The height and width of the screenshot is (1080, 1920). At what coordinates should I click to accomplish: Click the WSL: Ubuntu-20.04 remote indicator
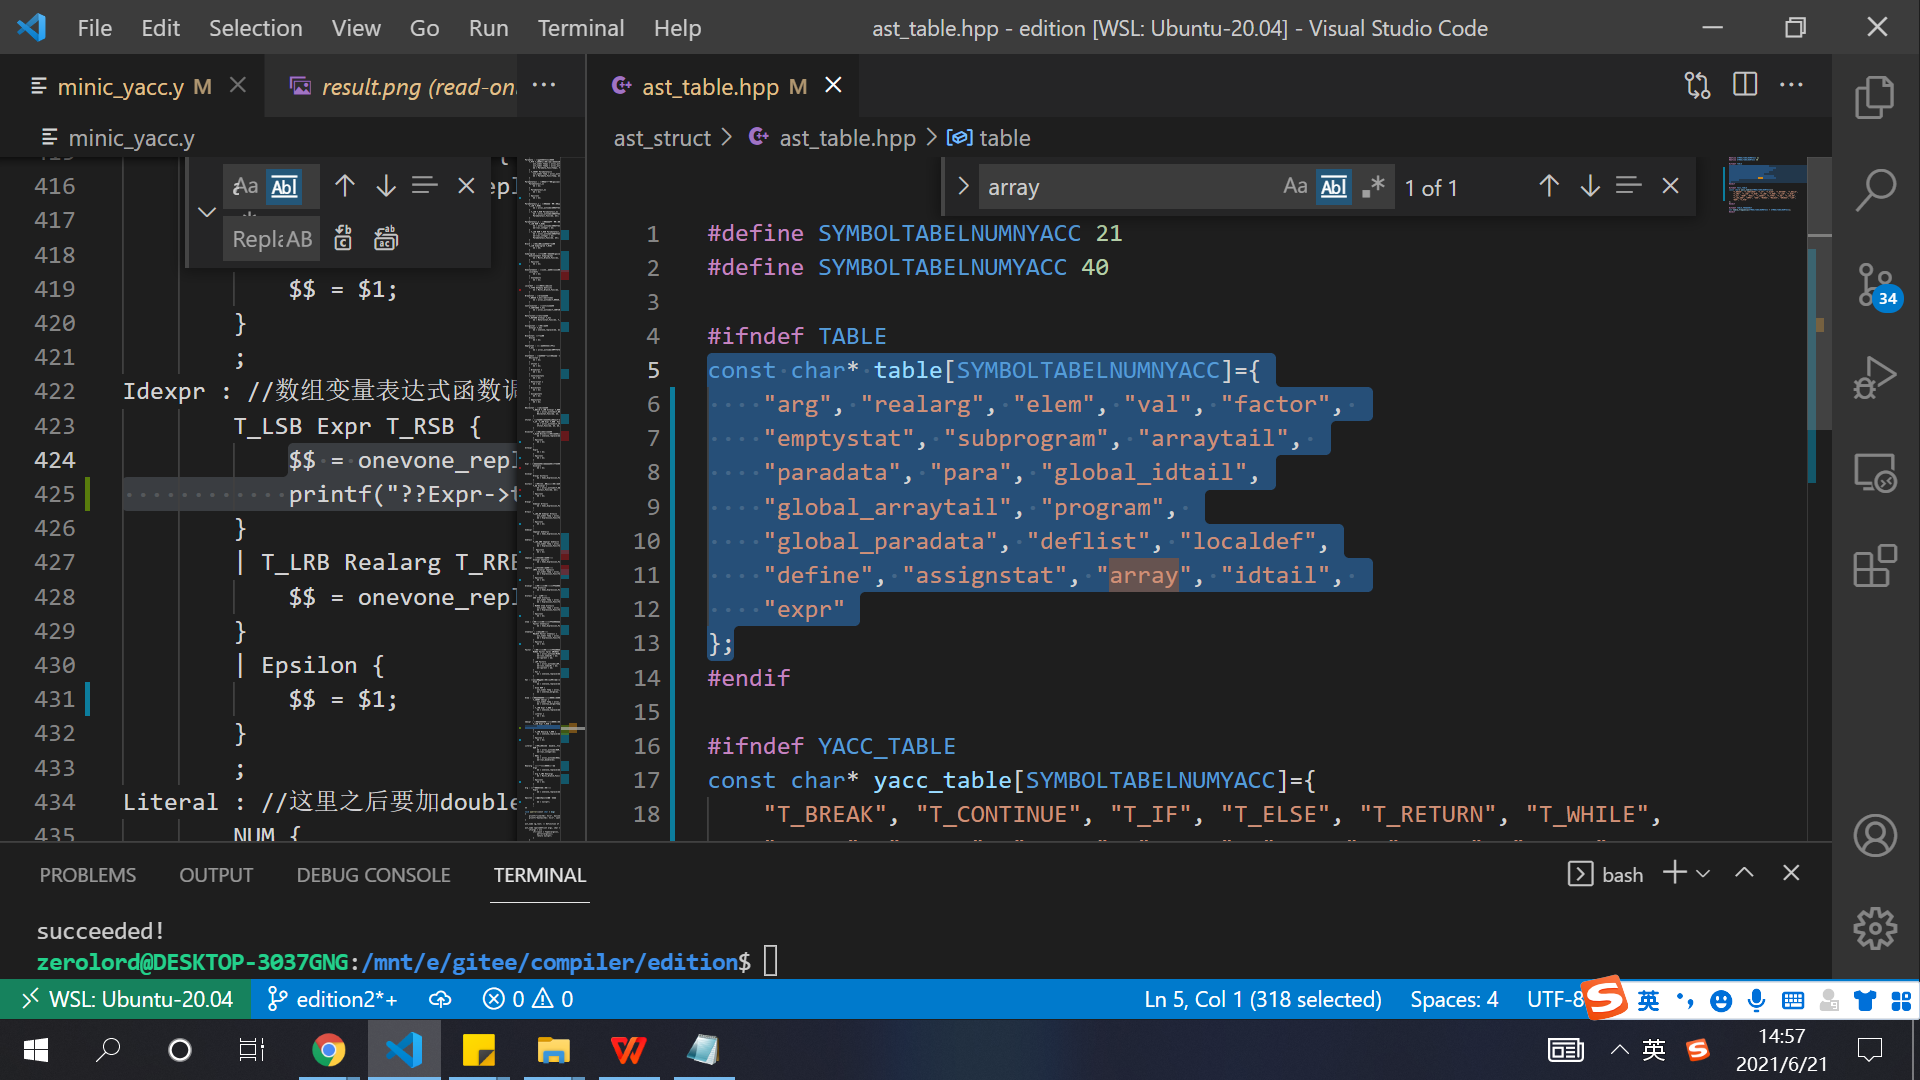tap(126, 999)
